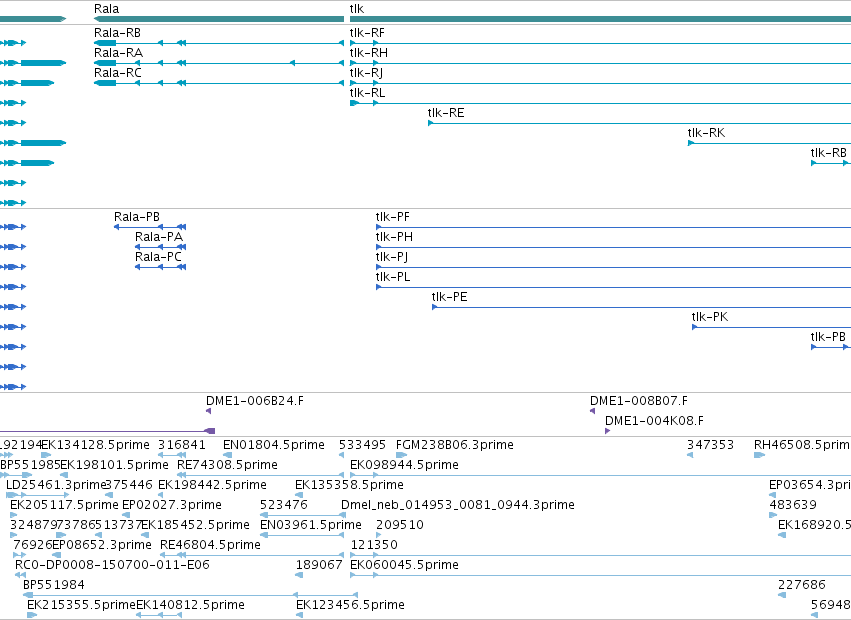Pick the tlk-PF protein feature
Image resolution: width=851 pixels, height=620 pixels.
coord(393,217)
